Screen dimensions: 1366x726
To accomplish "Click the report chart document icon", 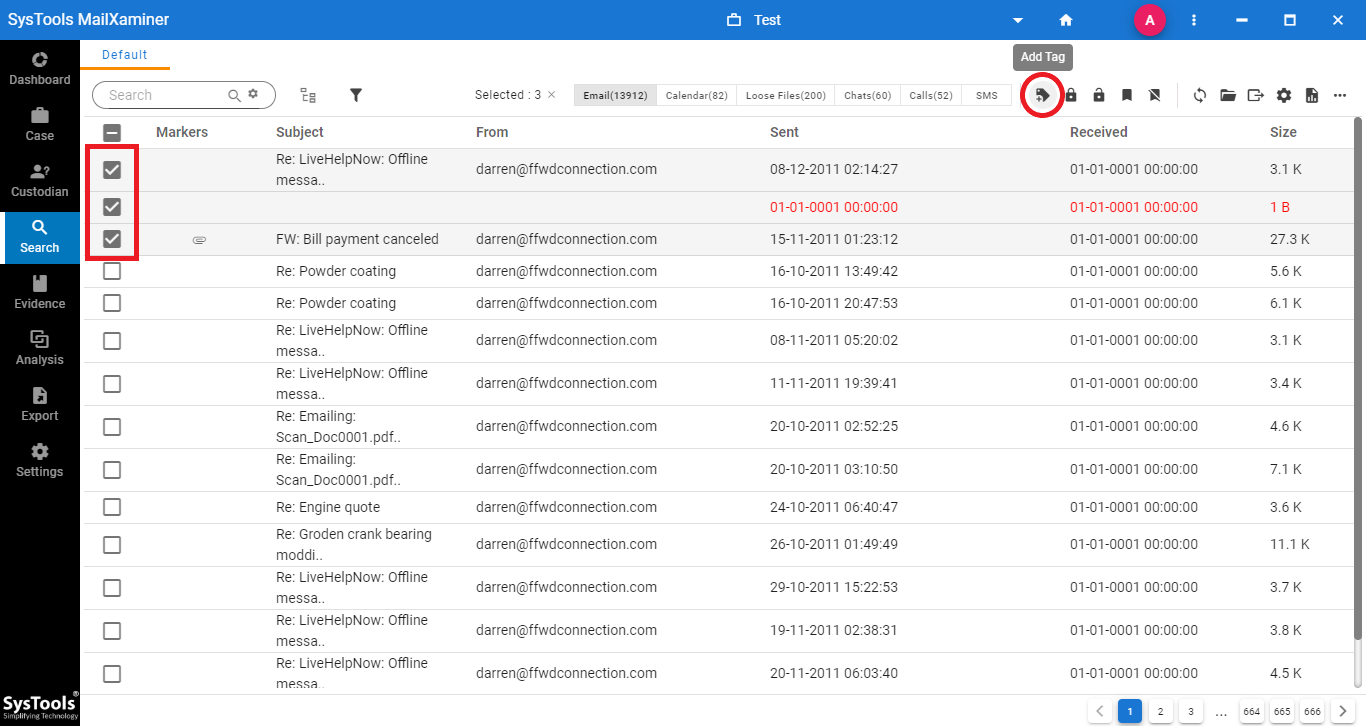I will 1312,95.
